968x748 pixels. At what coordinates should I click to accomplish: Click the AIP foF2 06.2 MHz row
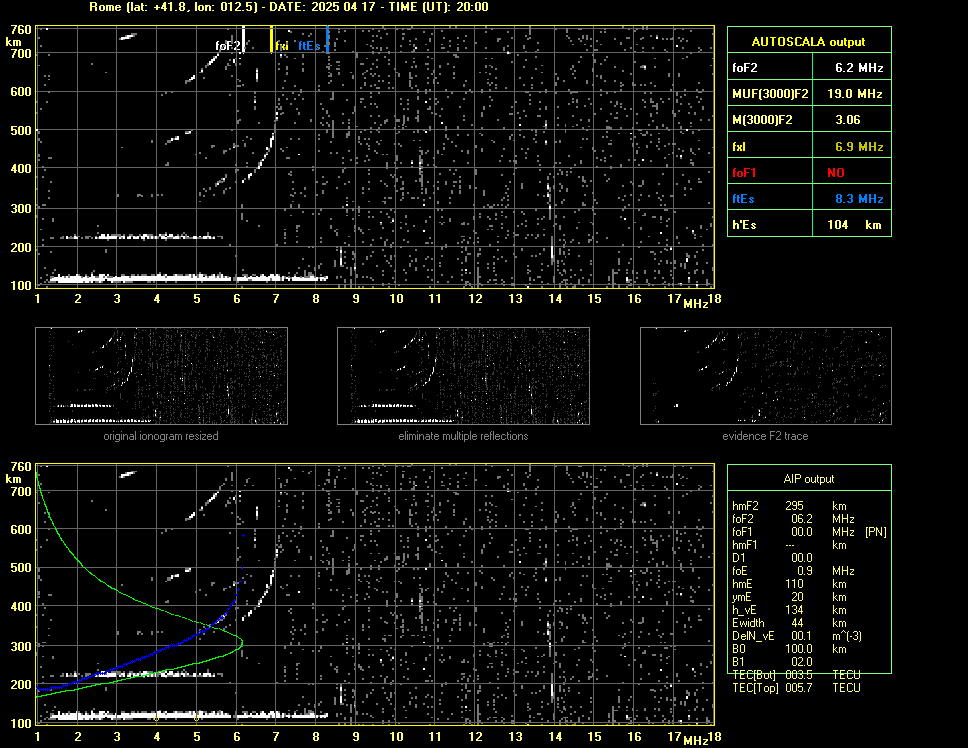click(x=793, y=519)
